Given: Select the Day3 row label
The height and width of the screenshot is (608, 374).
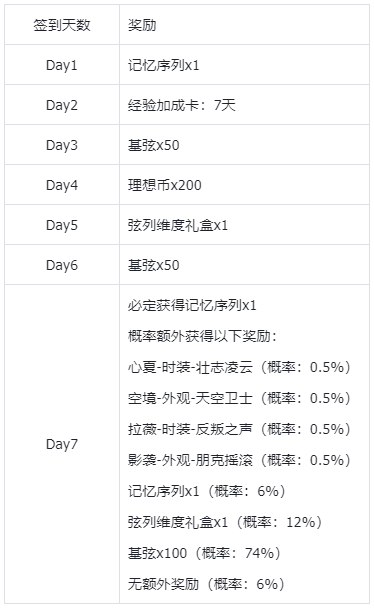Looking at the screenshot, I should 62,145.
